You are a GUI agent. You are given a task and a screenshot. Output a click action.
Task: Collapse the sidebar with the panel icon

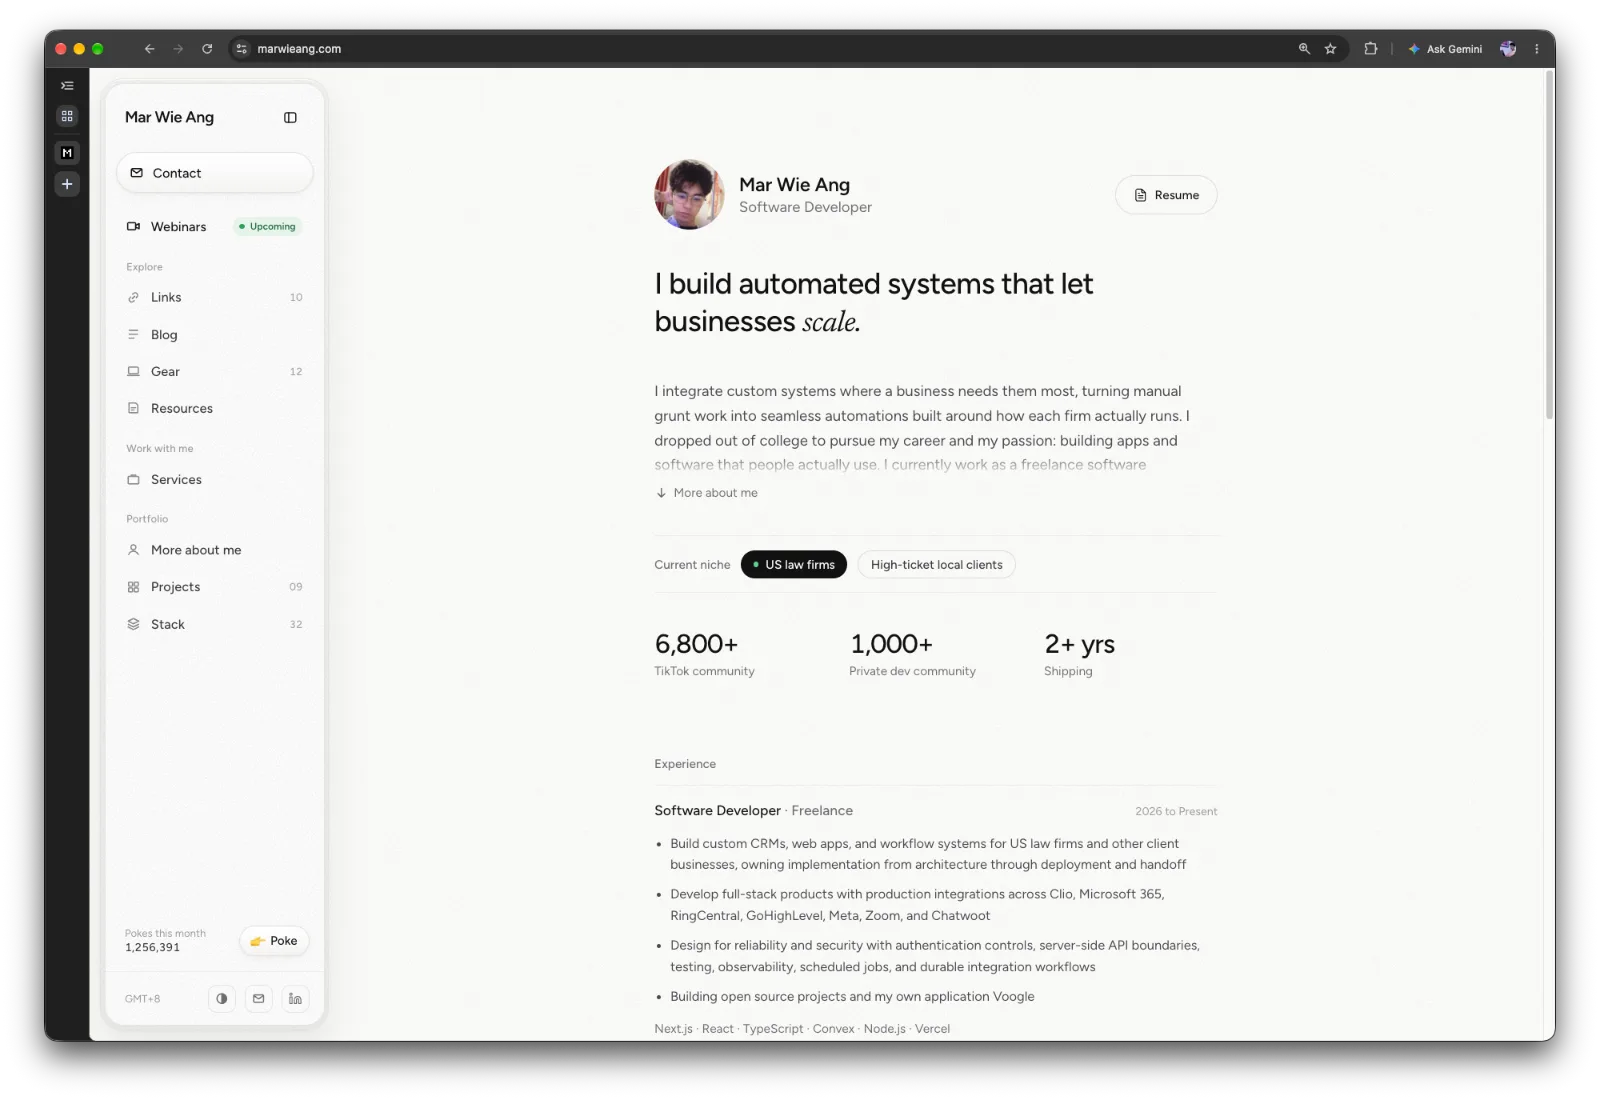tap(290, 118)
